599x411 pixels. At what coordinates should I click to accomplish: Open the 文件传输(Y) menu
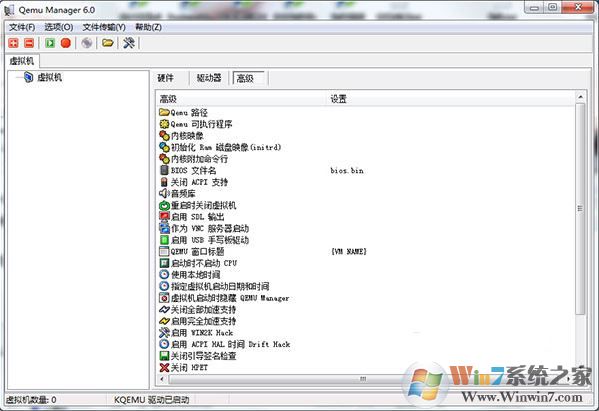[x=104, y=27]
